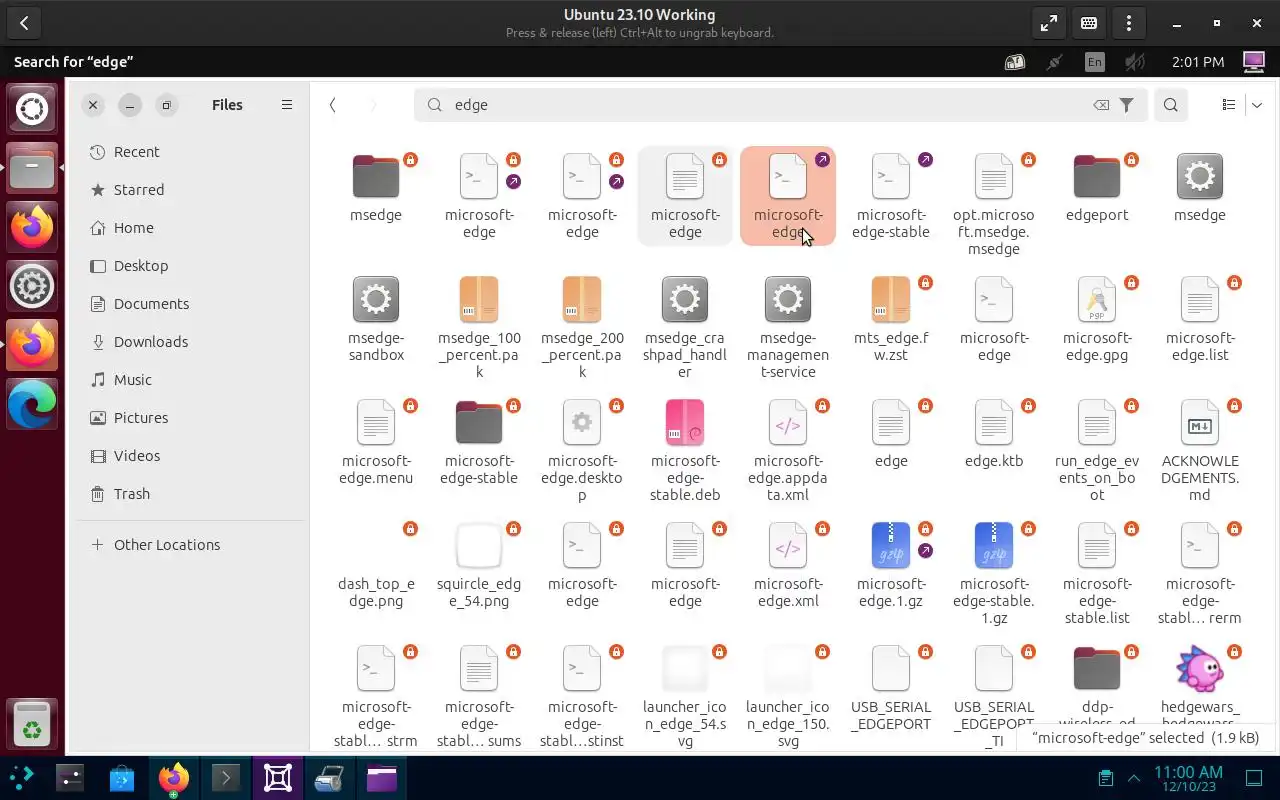Select the microsoft-edge-stable.deb package

click(x=685, y=423)
